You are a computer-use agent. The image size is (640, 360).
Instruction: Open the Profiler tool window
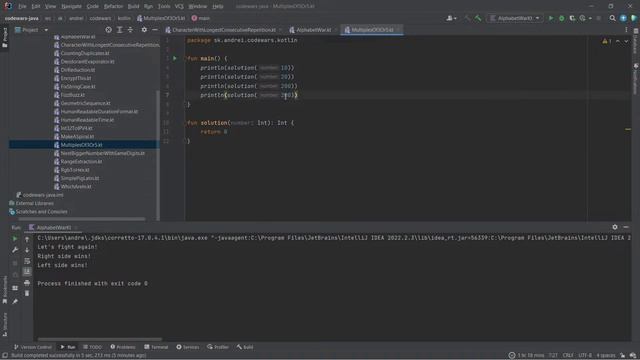point(218,347)
